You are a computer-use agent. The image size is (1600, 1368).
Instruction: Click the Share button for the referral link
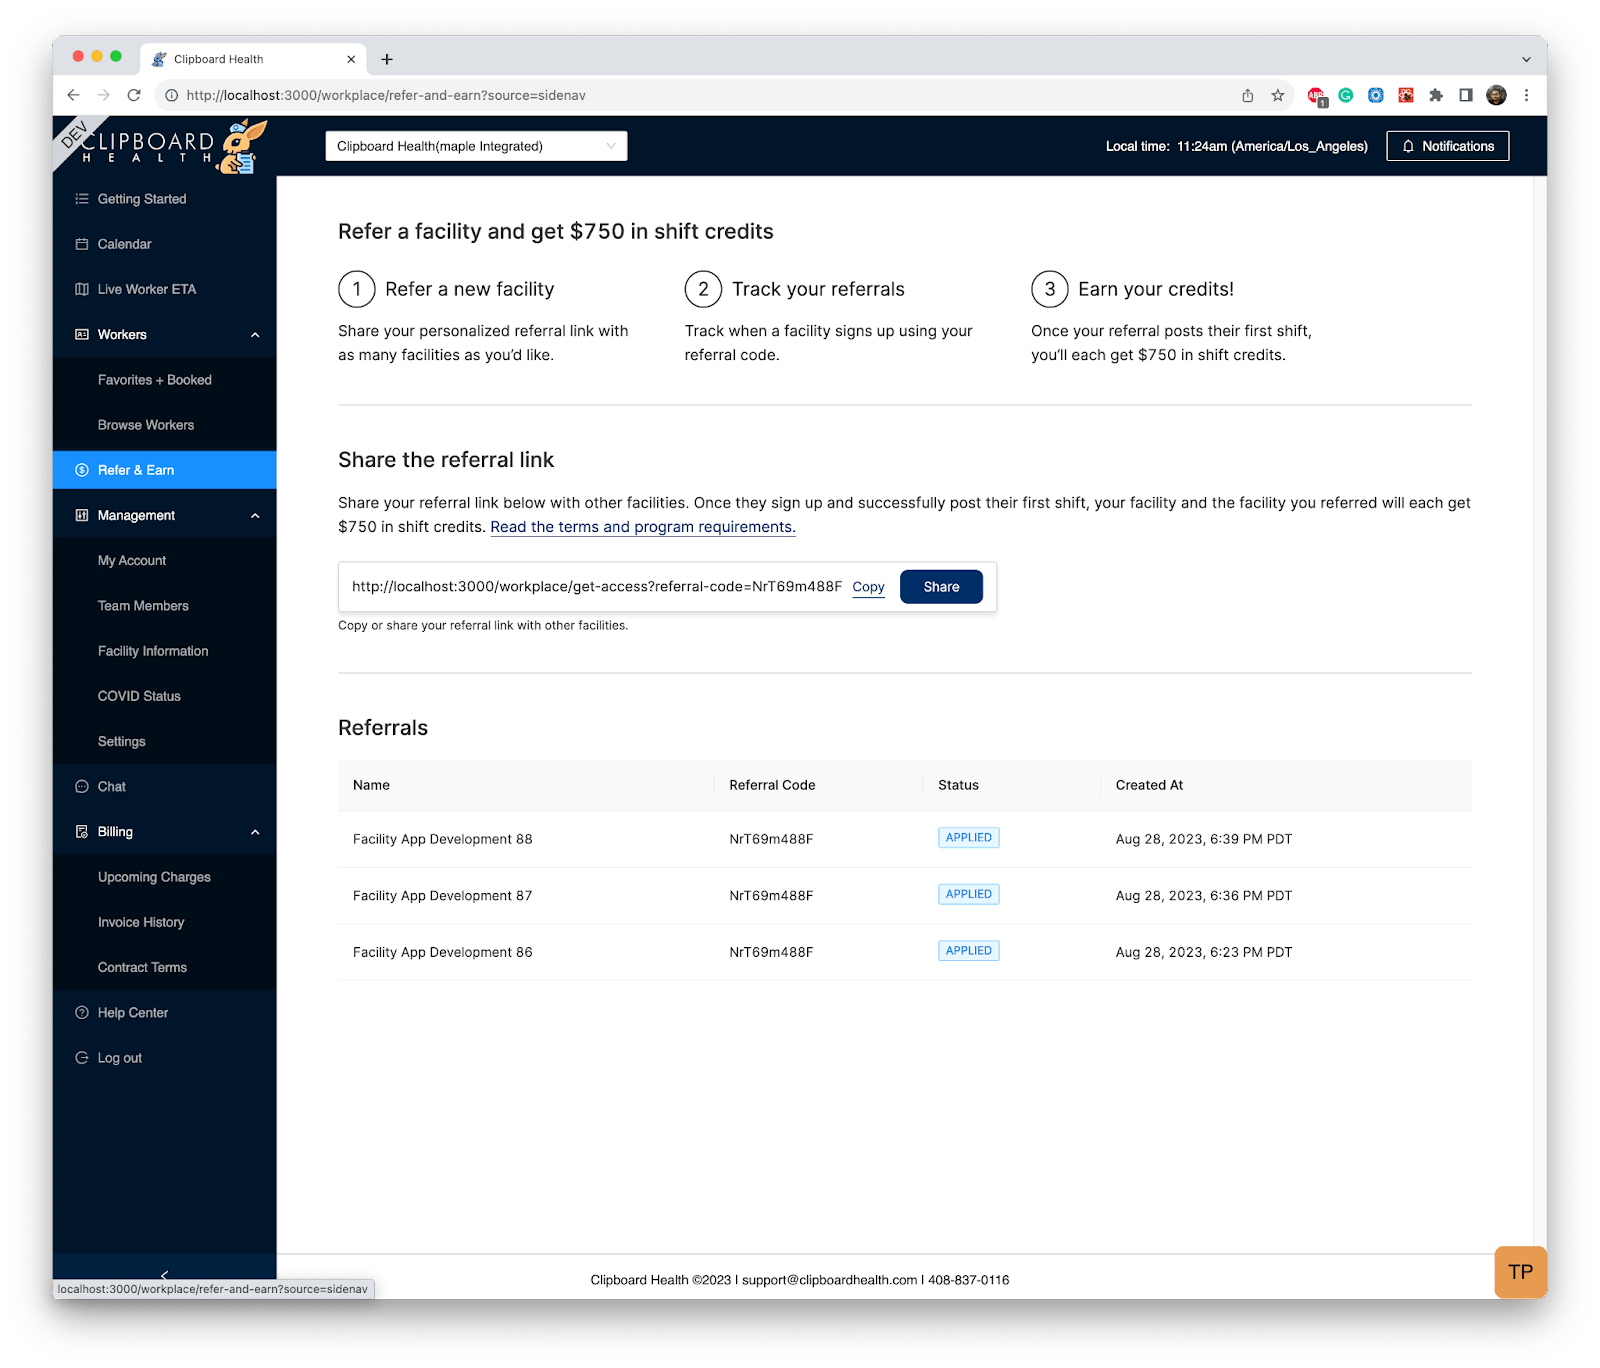pos(940,587)
